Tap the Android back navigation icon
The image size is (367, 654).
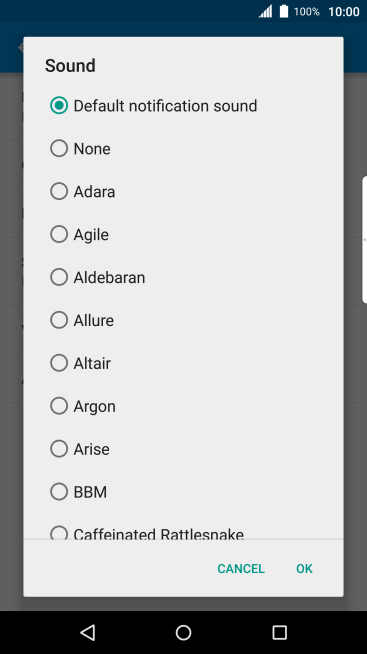coord(88,632)
